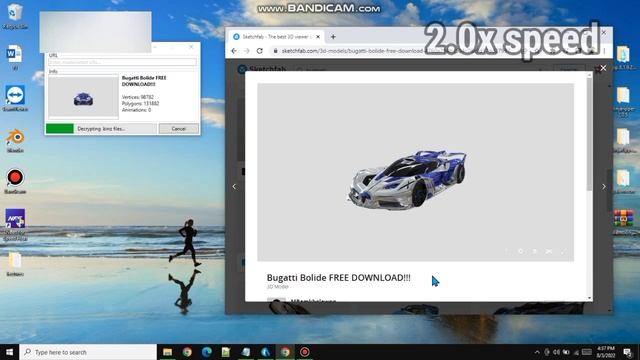Click the Sketchfab logo in the page header
This screenshot has height=360, width=640.
point(262,69)
